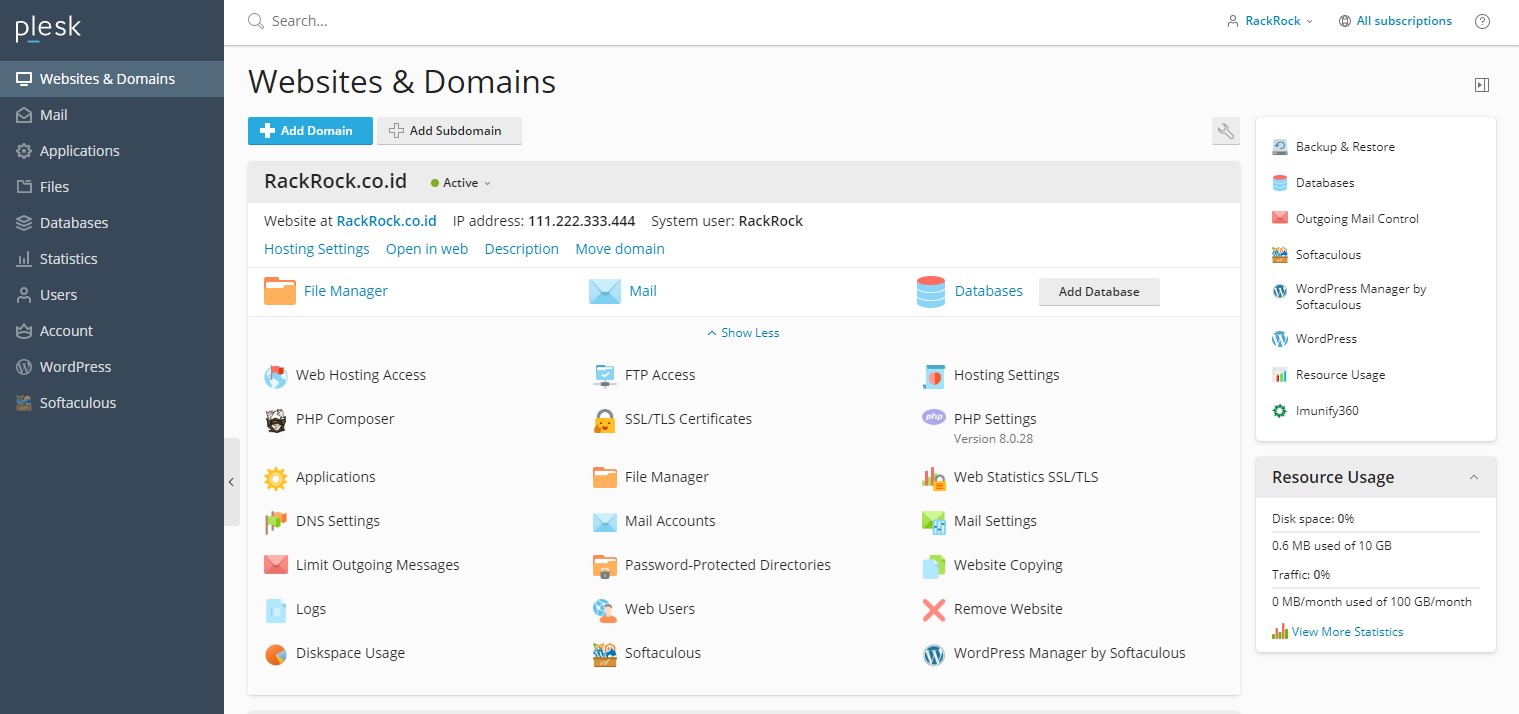Click the Move domain link
1519x714 pixels.
coord(620,249)
